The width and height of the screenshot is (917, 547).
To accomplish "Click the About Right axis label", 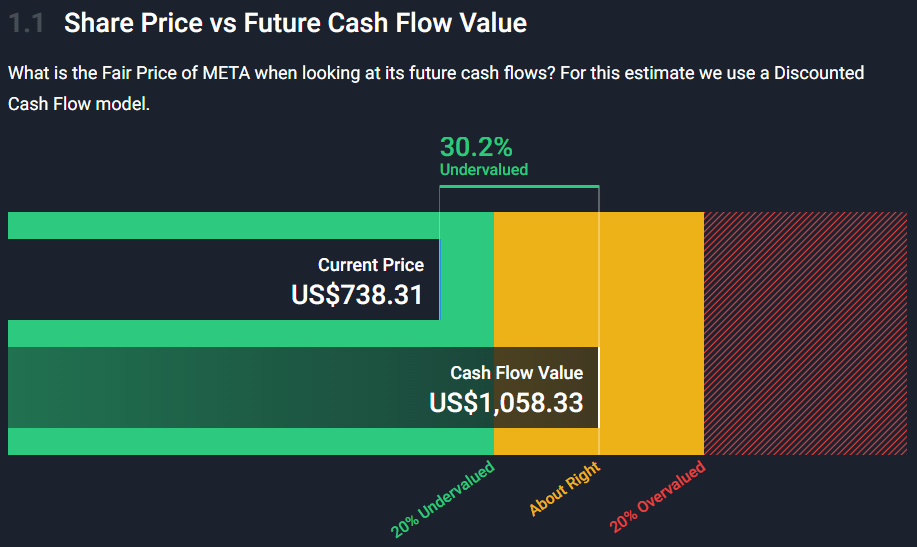I will click(564, 489).
